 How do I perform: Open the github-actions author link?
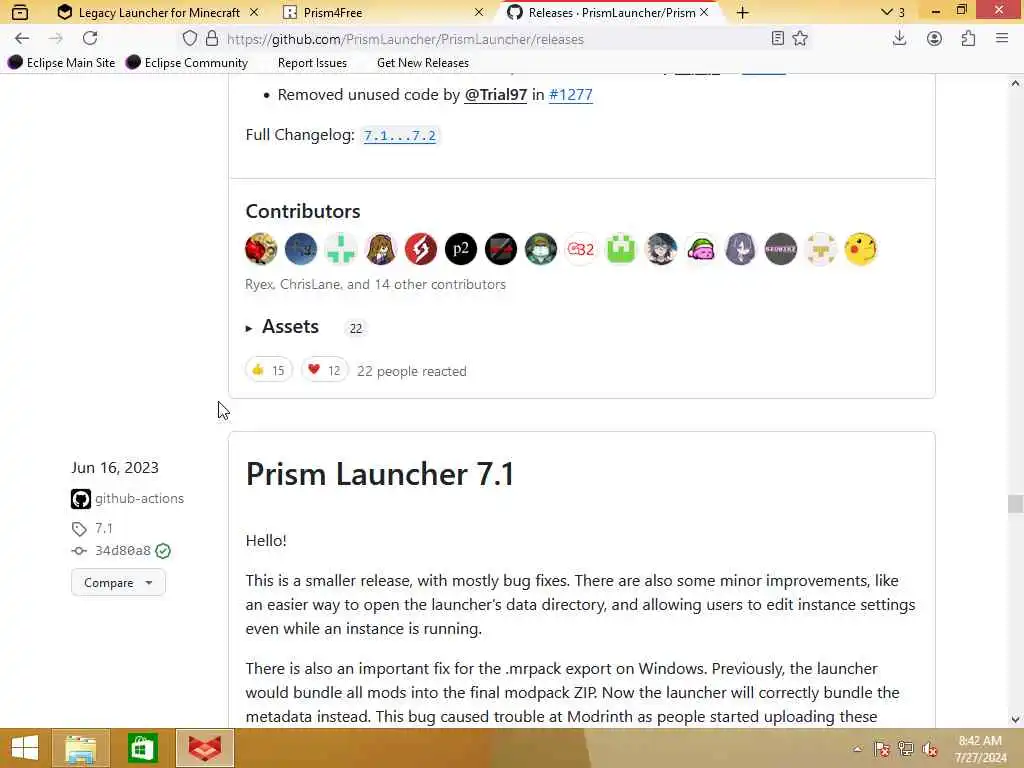139,498
